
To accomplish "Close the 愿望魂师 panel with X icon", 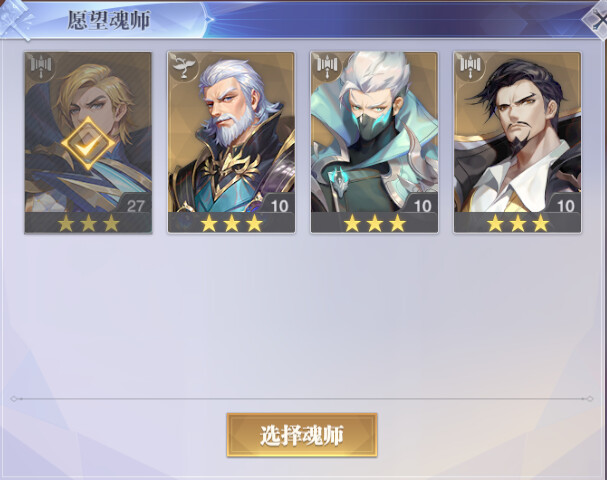I will click(597, 19).
